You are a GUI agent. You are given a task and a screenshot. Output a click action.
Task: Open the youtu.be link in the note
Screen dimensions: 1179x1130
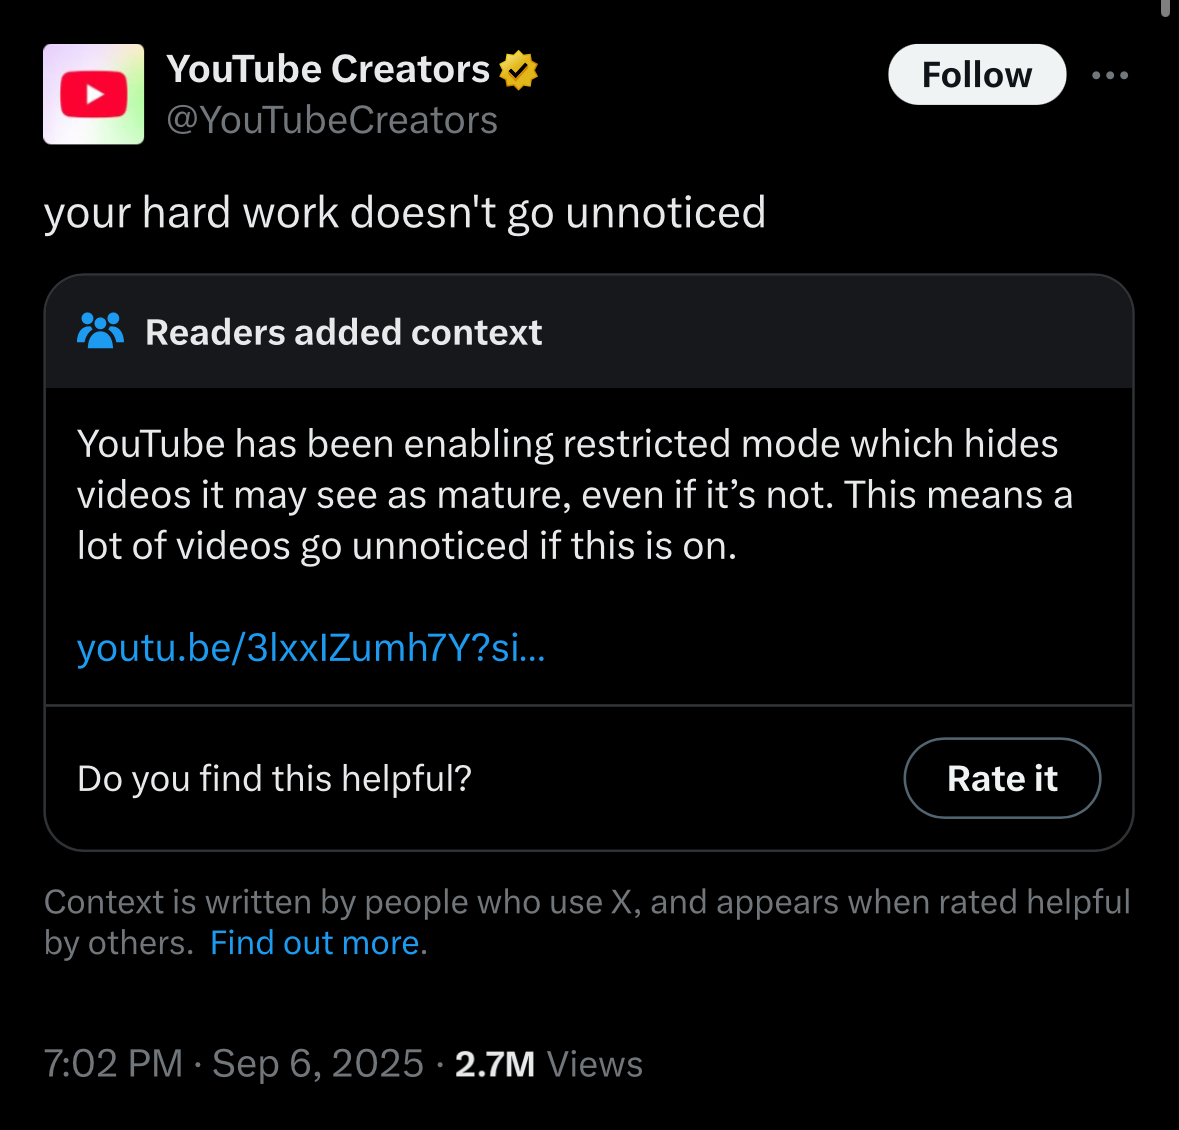311,648
